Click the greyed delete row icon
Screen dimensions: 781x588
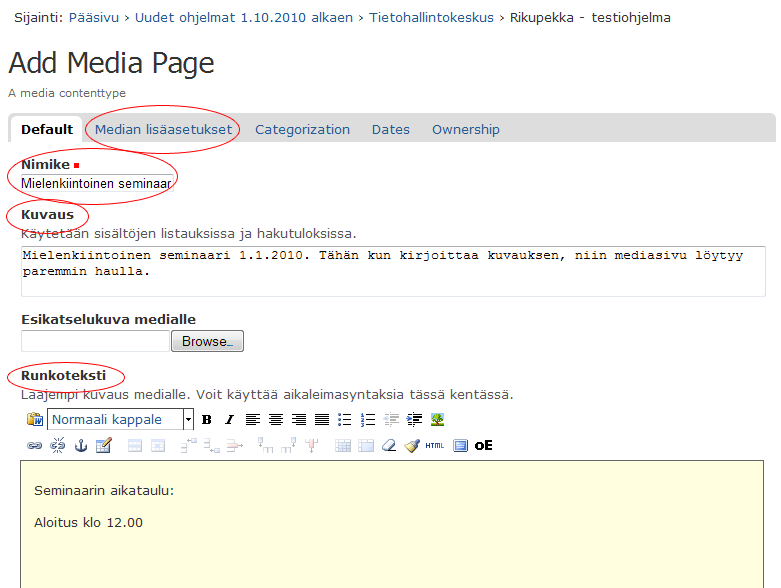pyautogui.click(x=235, y=446)
